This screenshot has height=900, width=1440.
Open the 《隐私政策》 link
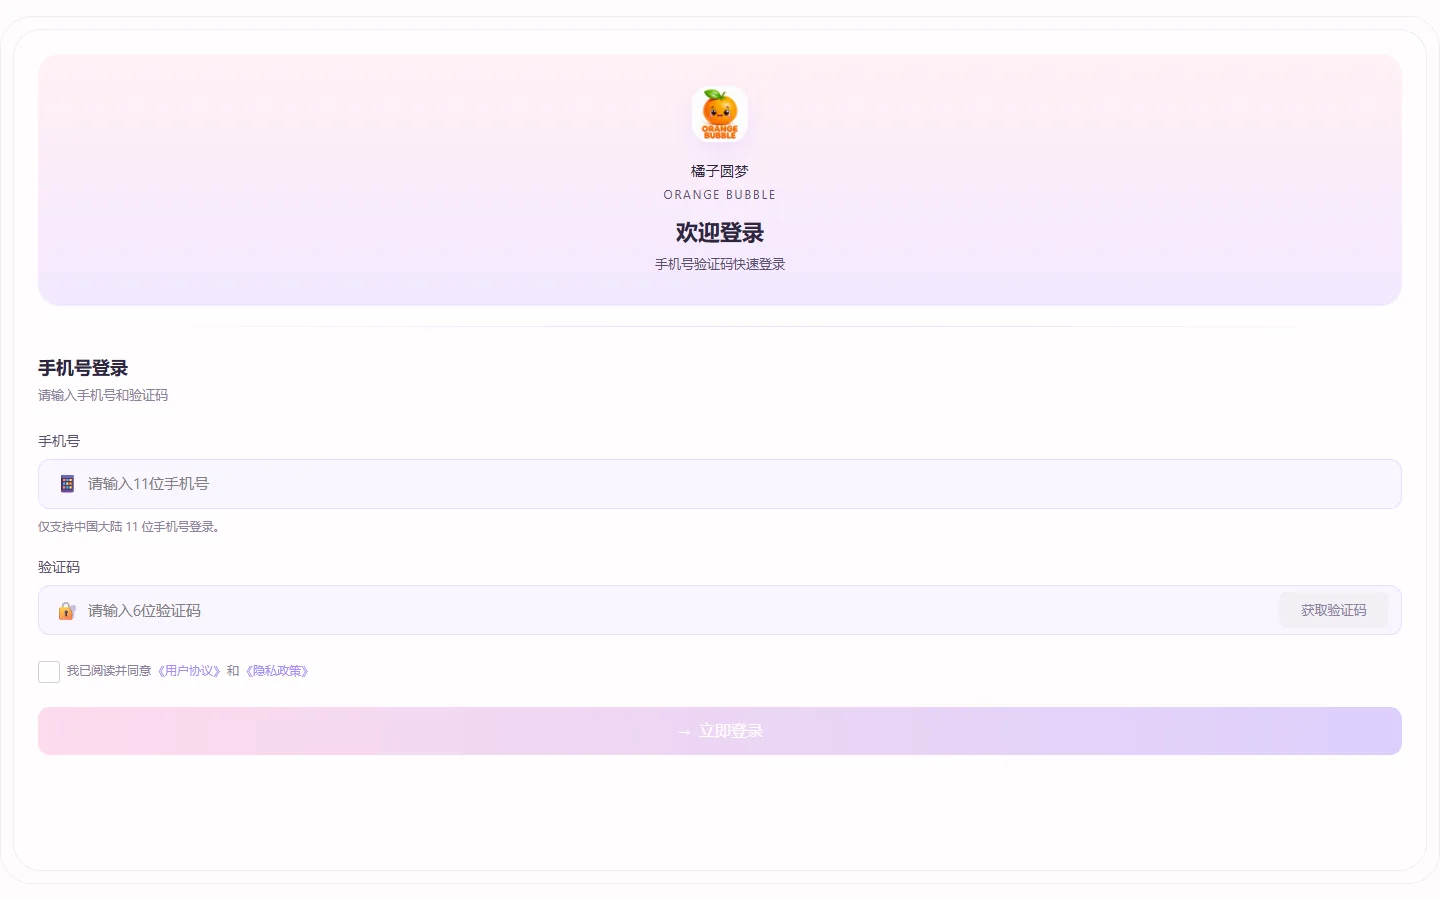coord(277,671)
